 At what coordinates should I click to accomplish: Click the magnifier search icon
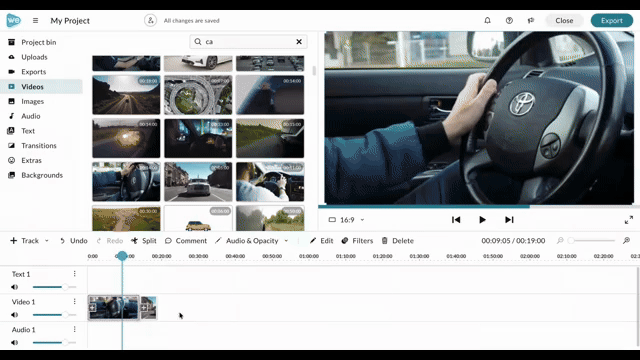(198, 42)
